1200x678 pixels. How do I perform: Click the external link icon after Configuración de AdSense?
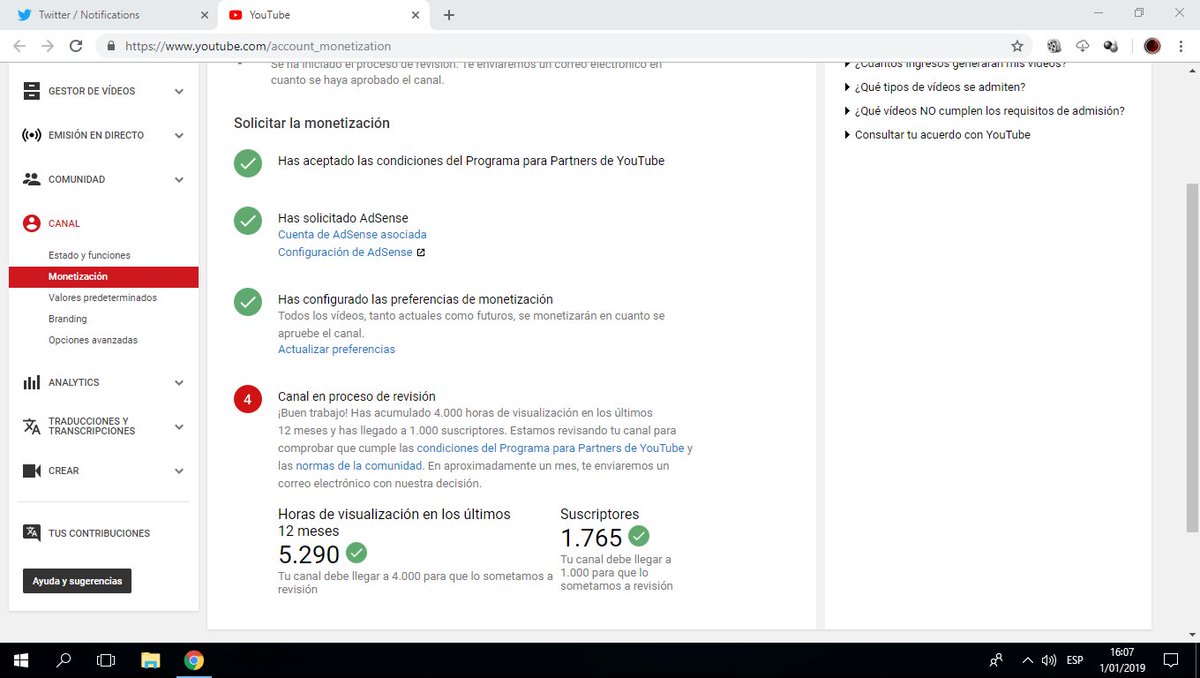pos(421,253)
